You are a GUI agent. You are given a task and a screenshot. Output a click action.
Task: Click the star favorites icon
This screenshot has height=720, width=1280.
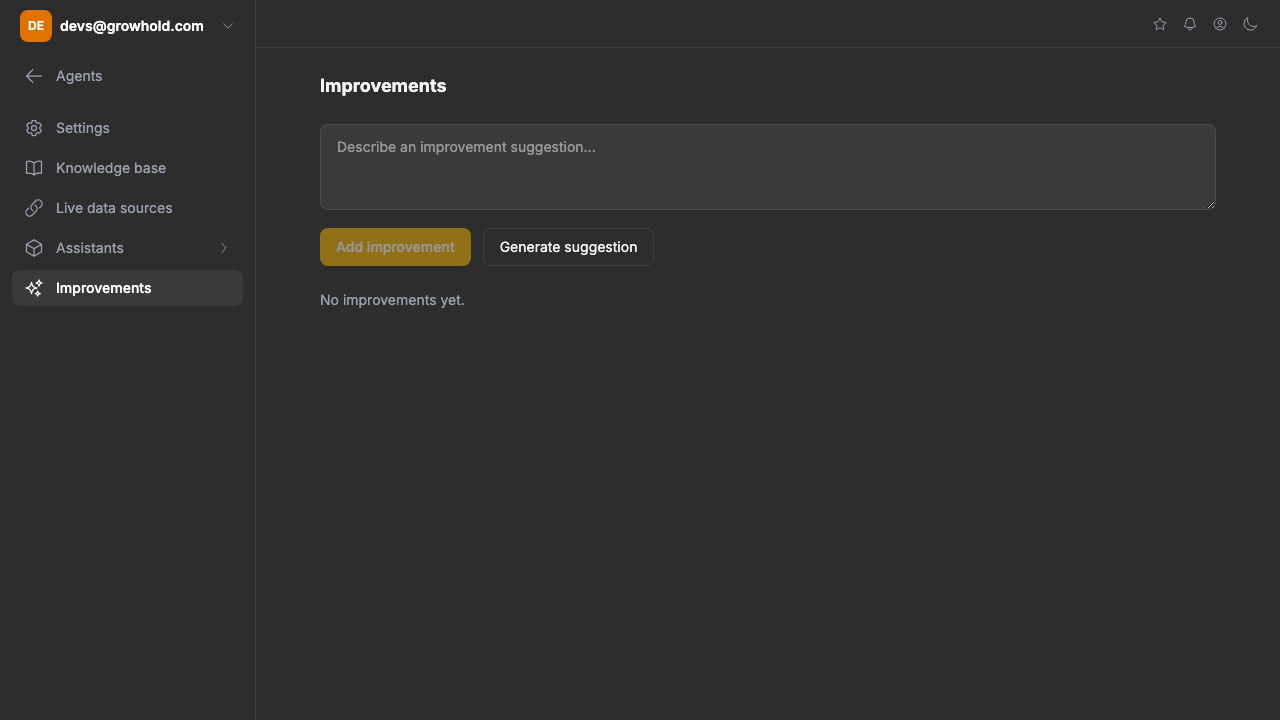pos(1160,24)
